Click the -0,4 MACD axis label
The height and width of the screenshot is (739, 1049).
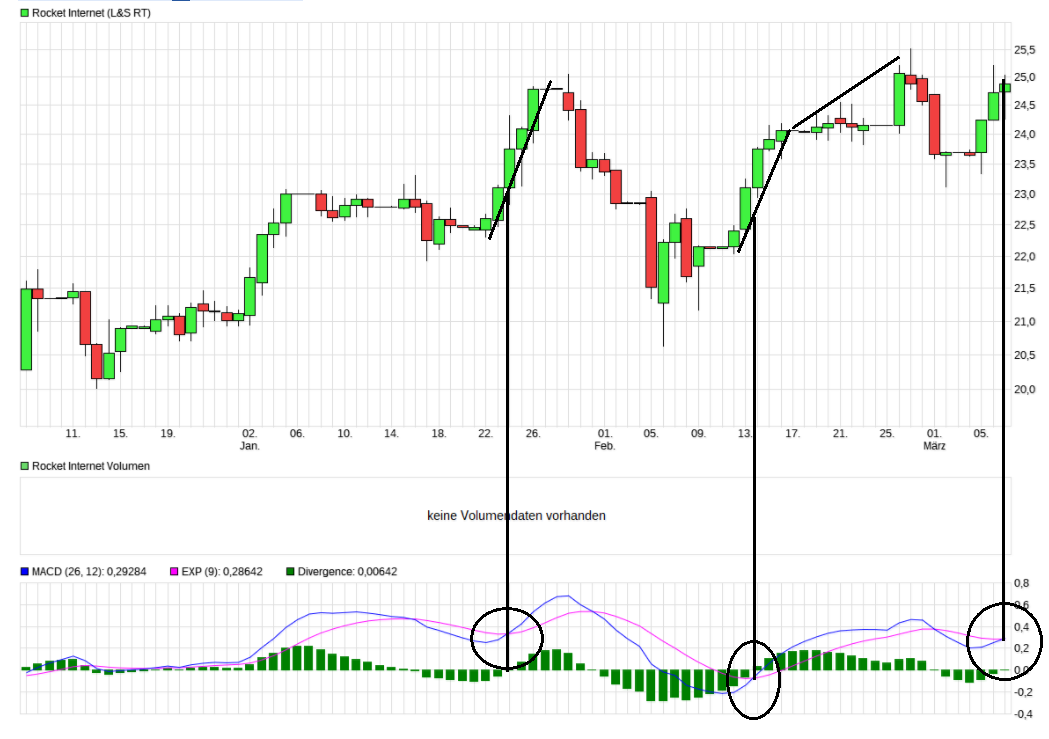(1024, 714)
